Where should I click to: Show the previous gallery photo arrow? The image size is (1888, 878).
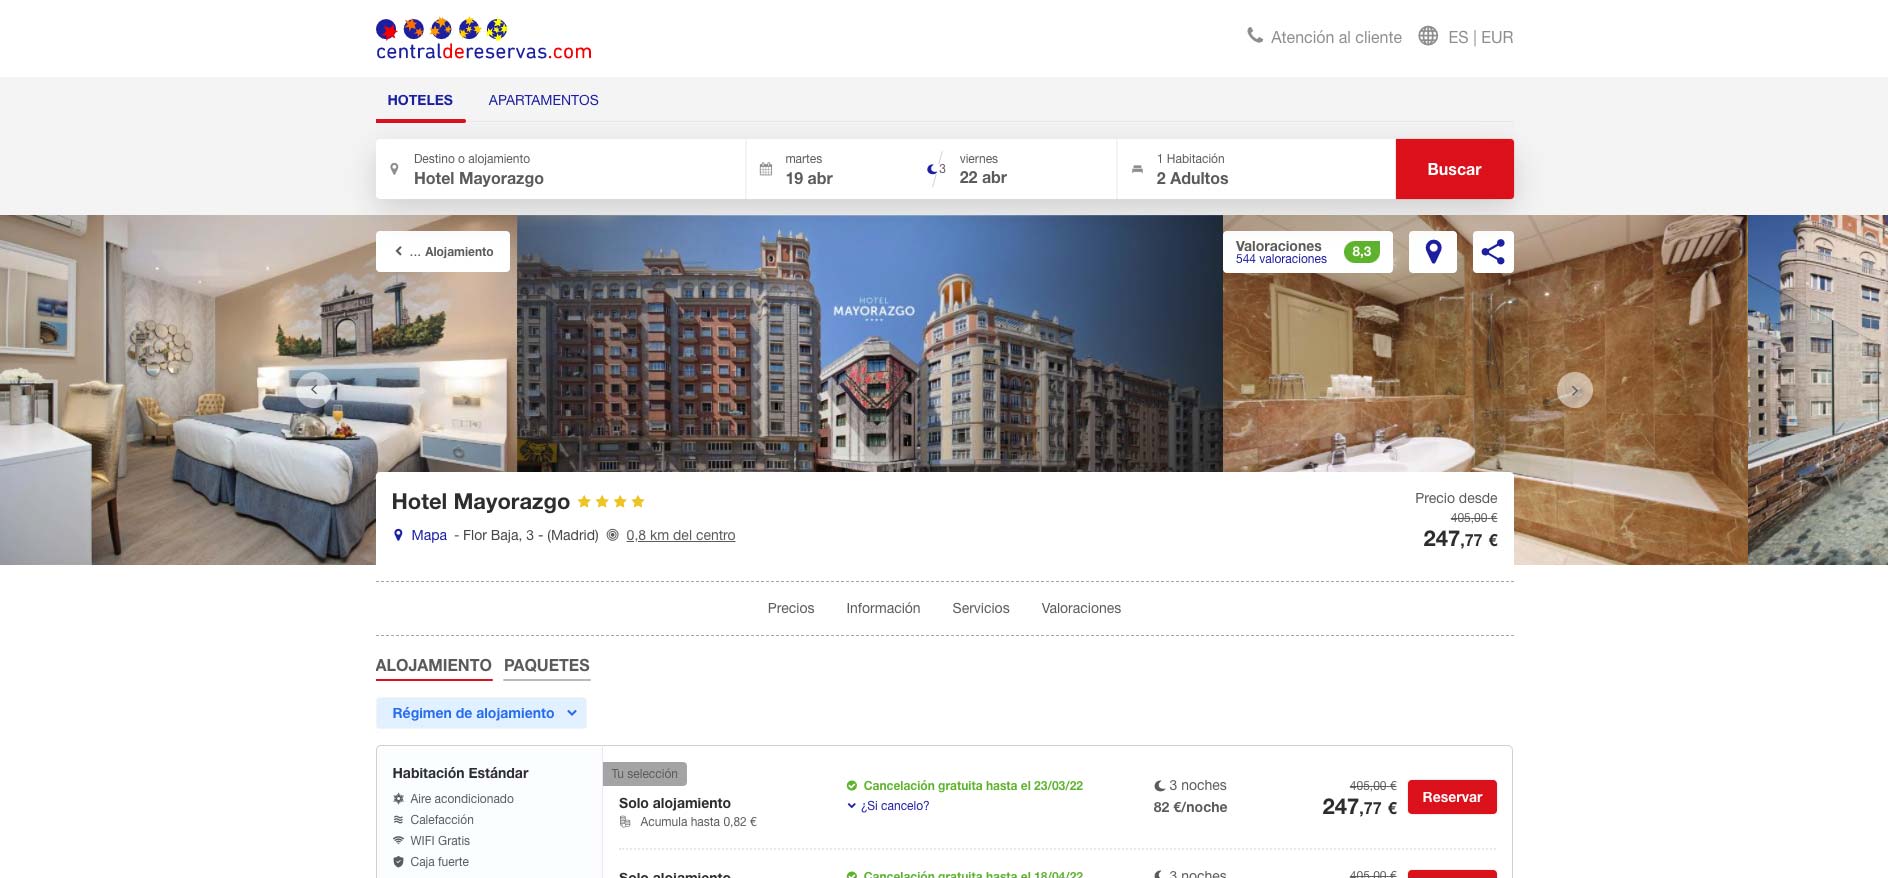[314, 390]
